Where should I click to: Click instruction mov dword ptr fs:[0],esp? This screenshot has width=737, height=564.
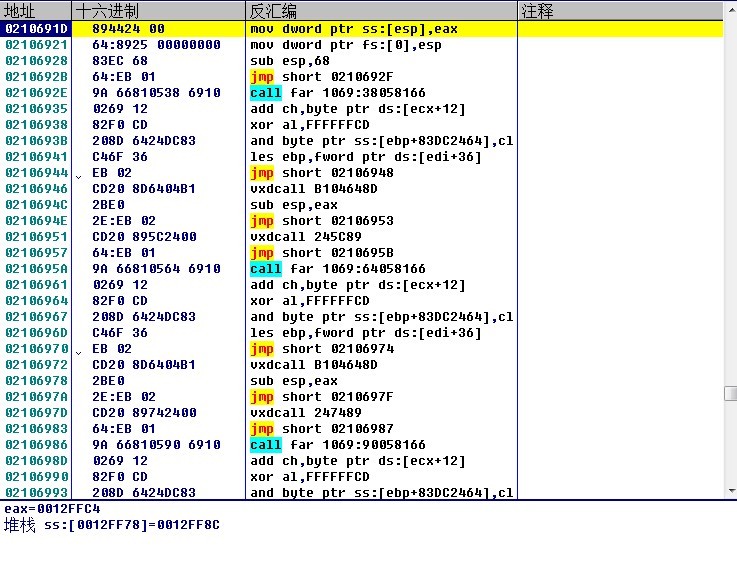(x=346, y=45)
